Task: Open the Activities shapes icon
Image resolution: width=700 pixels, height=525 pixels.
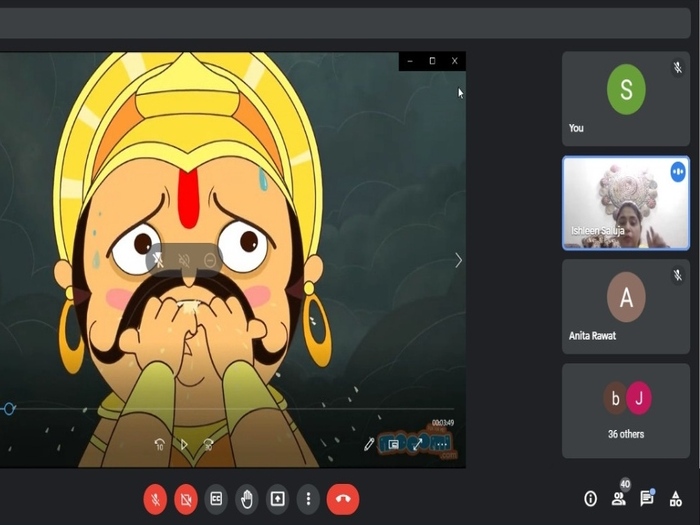Action: coord(675,499)
